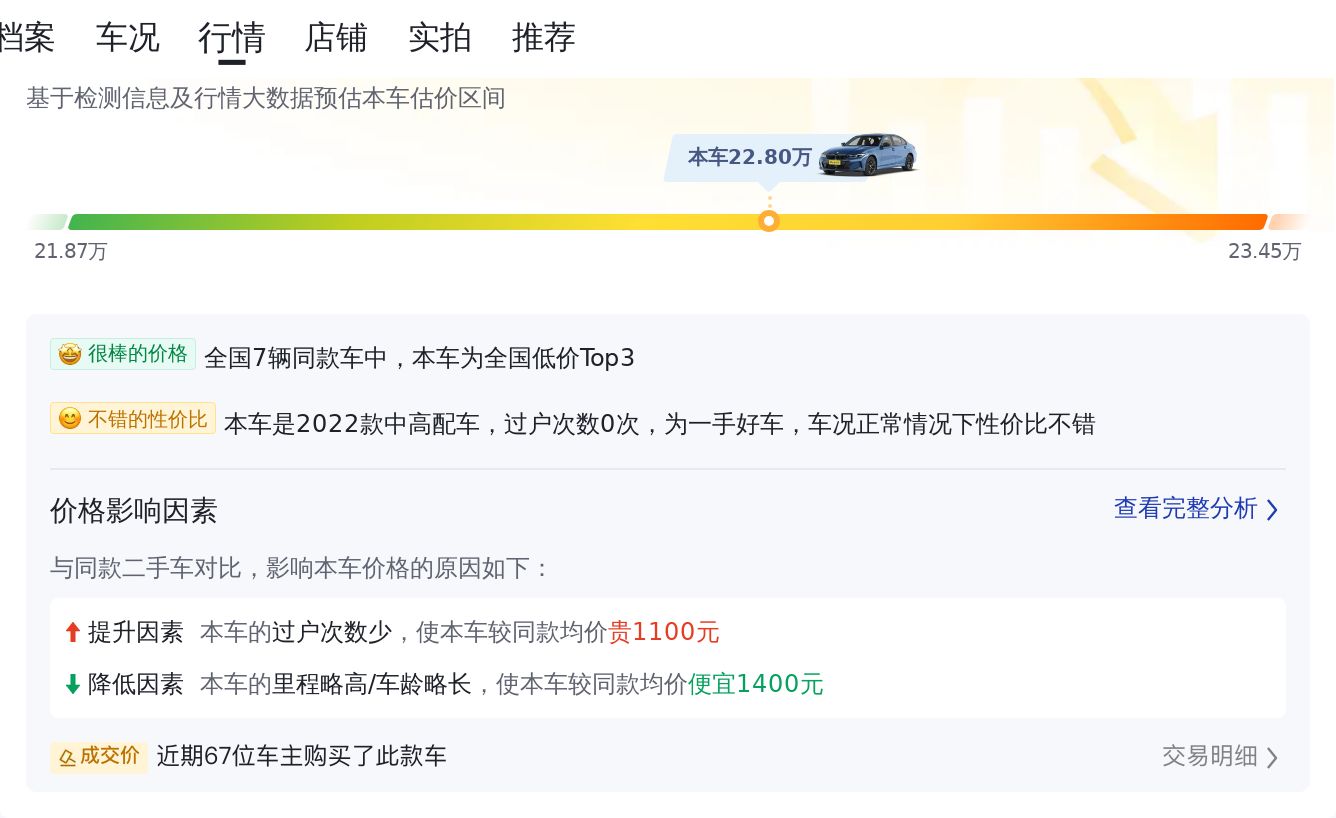Click the chevron next to 交易明细
Screen dimensions: 1336x818
[x=1272, y=757]
